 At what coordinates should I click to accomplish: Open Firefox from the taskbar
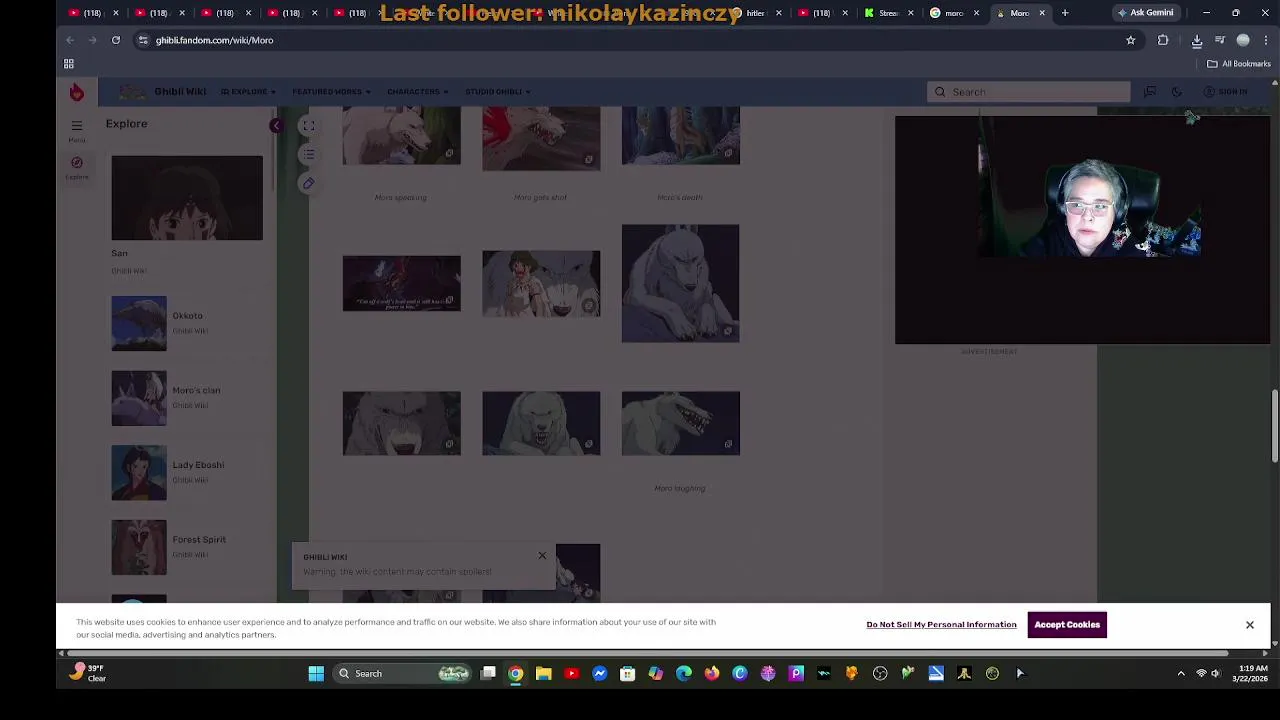click(711, 674)
